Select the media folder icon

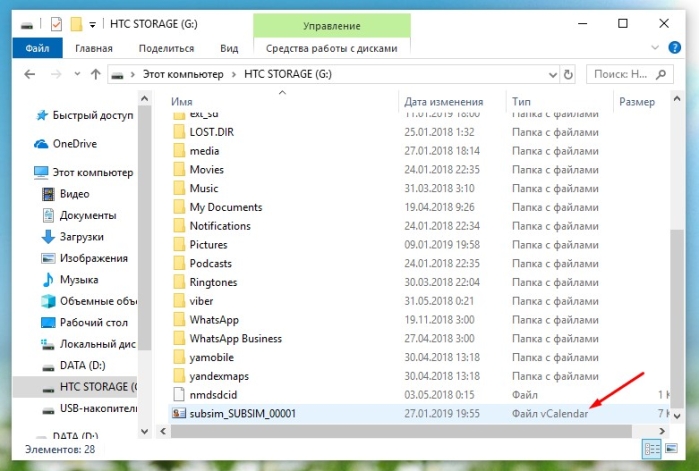pyautogui.click(x=179, y=151)
